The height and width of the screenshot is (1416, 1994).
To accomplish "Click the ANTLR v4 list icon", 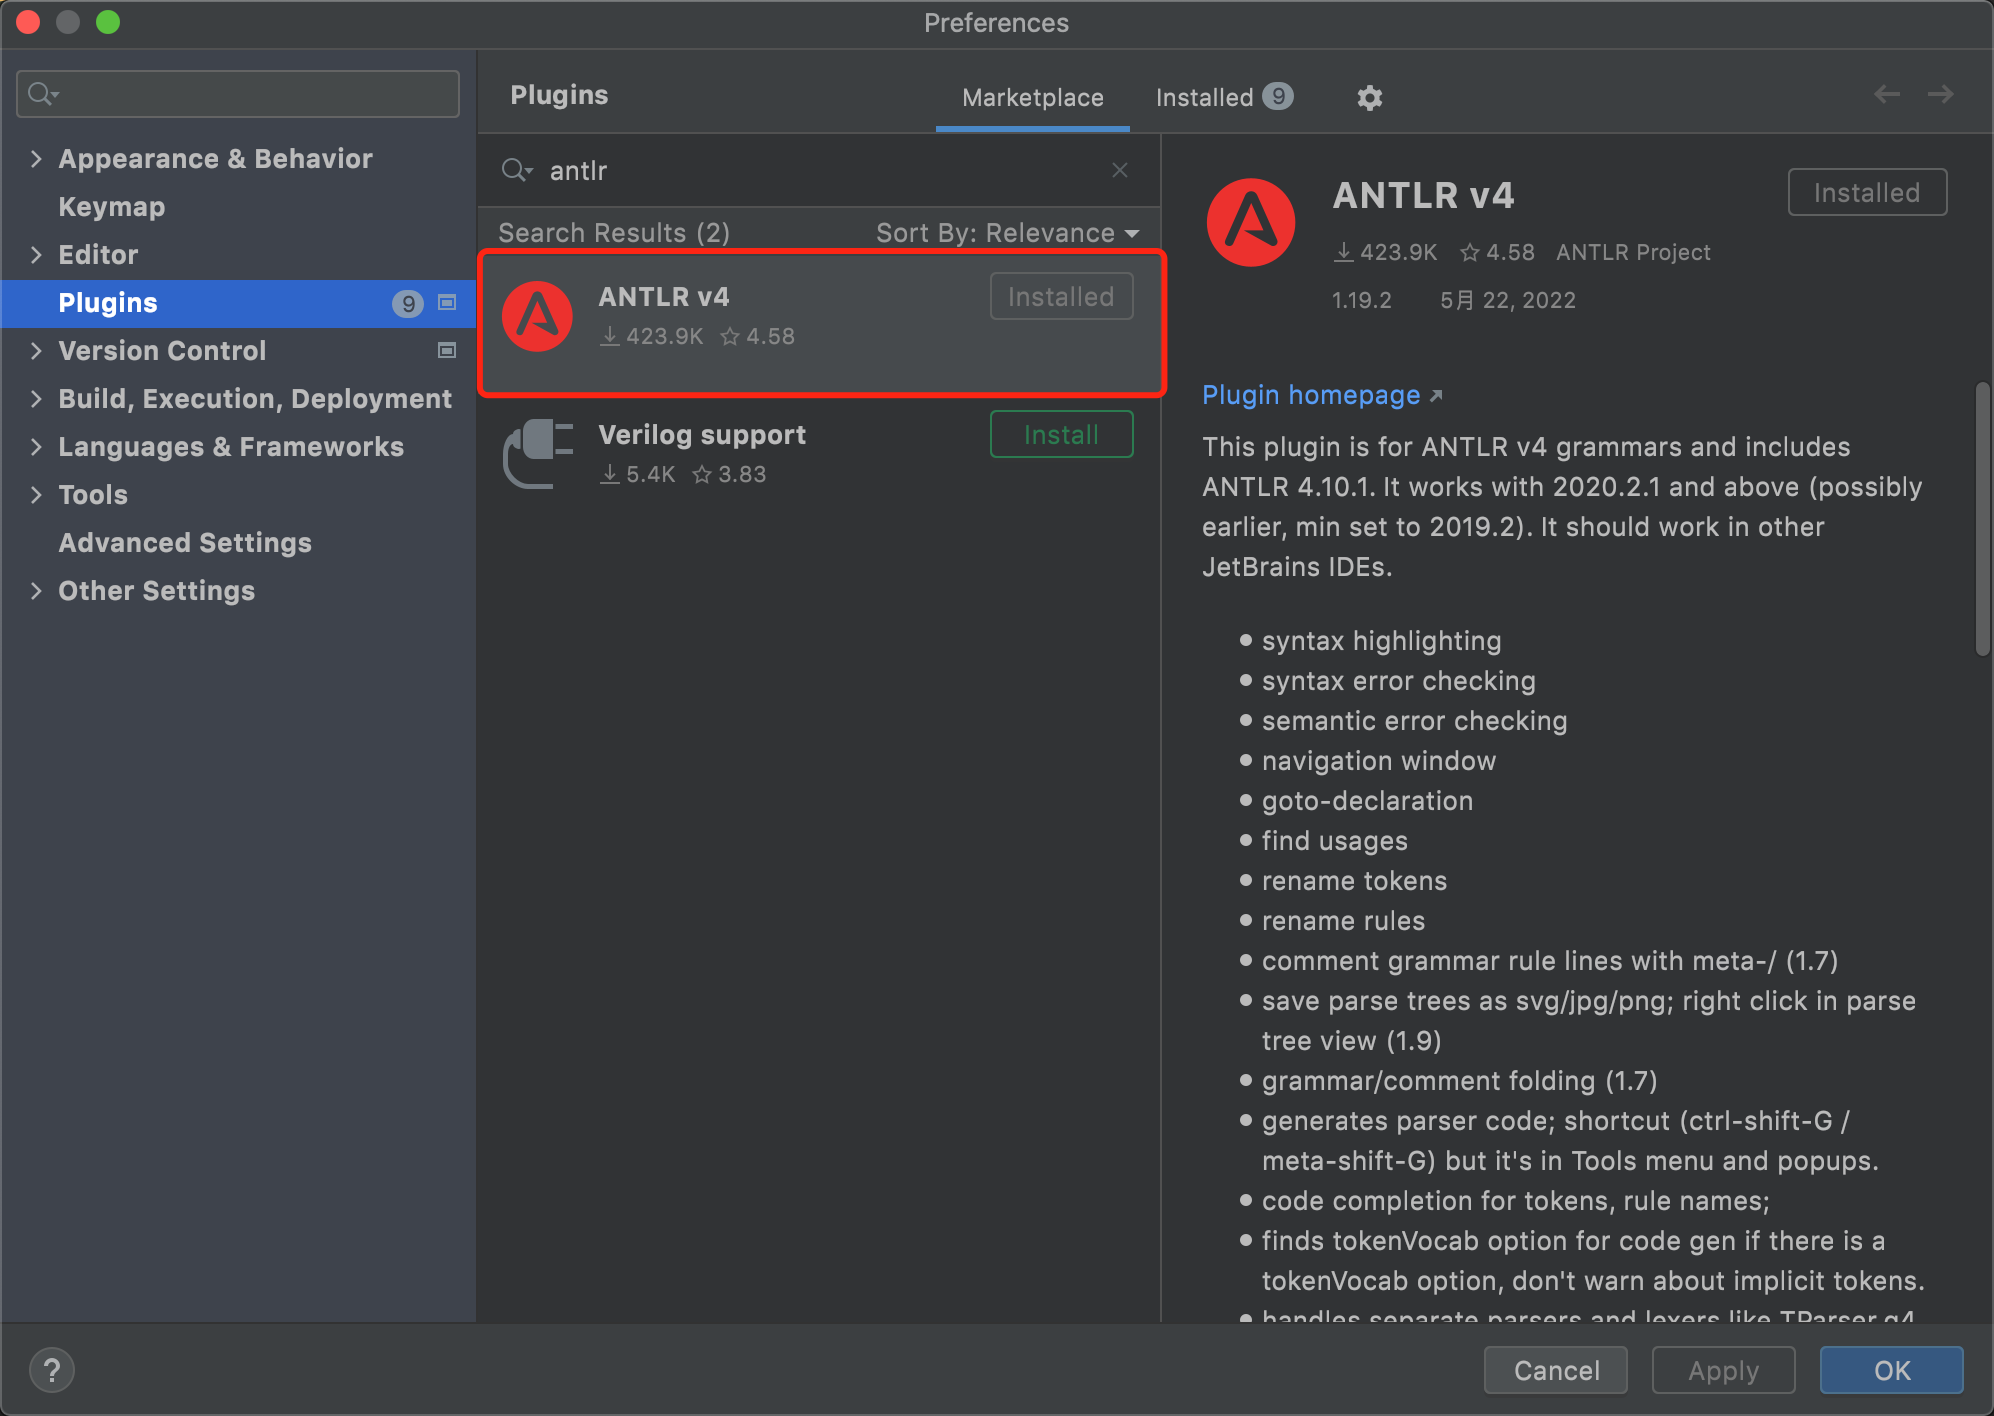I will tap(538, 317).
